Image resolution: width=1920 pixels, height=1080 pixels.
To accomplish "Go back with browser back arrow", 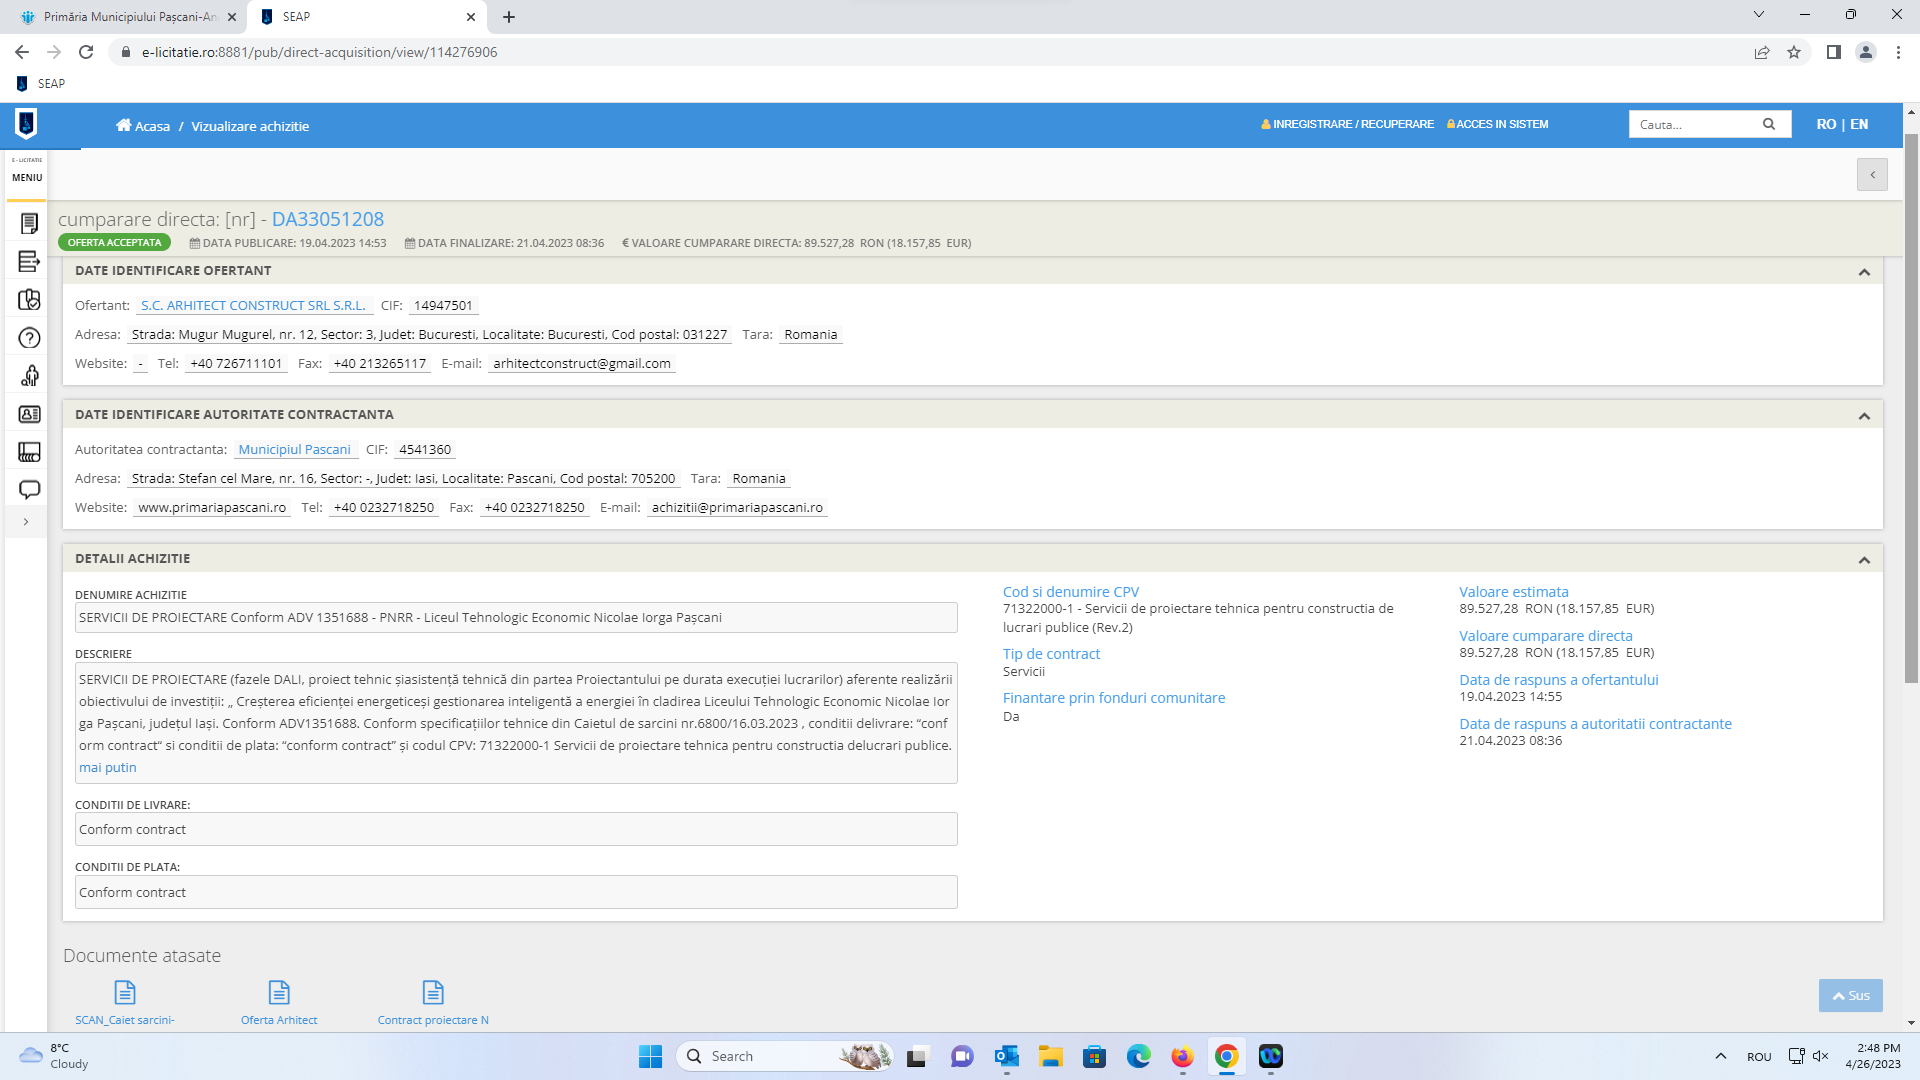I will click(x=22, y=52).
